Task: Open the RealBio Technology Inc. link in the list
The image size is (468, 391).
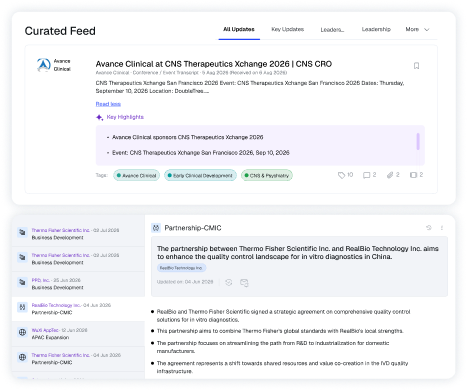Action: tap(56, 305)
